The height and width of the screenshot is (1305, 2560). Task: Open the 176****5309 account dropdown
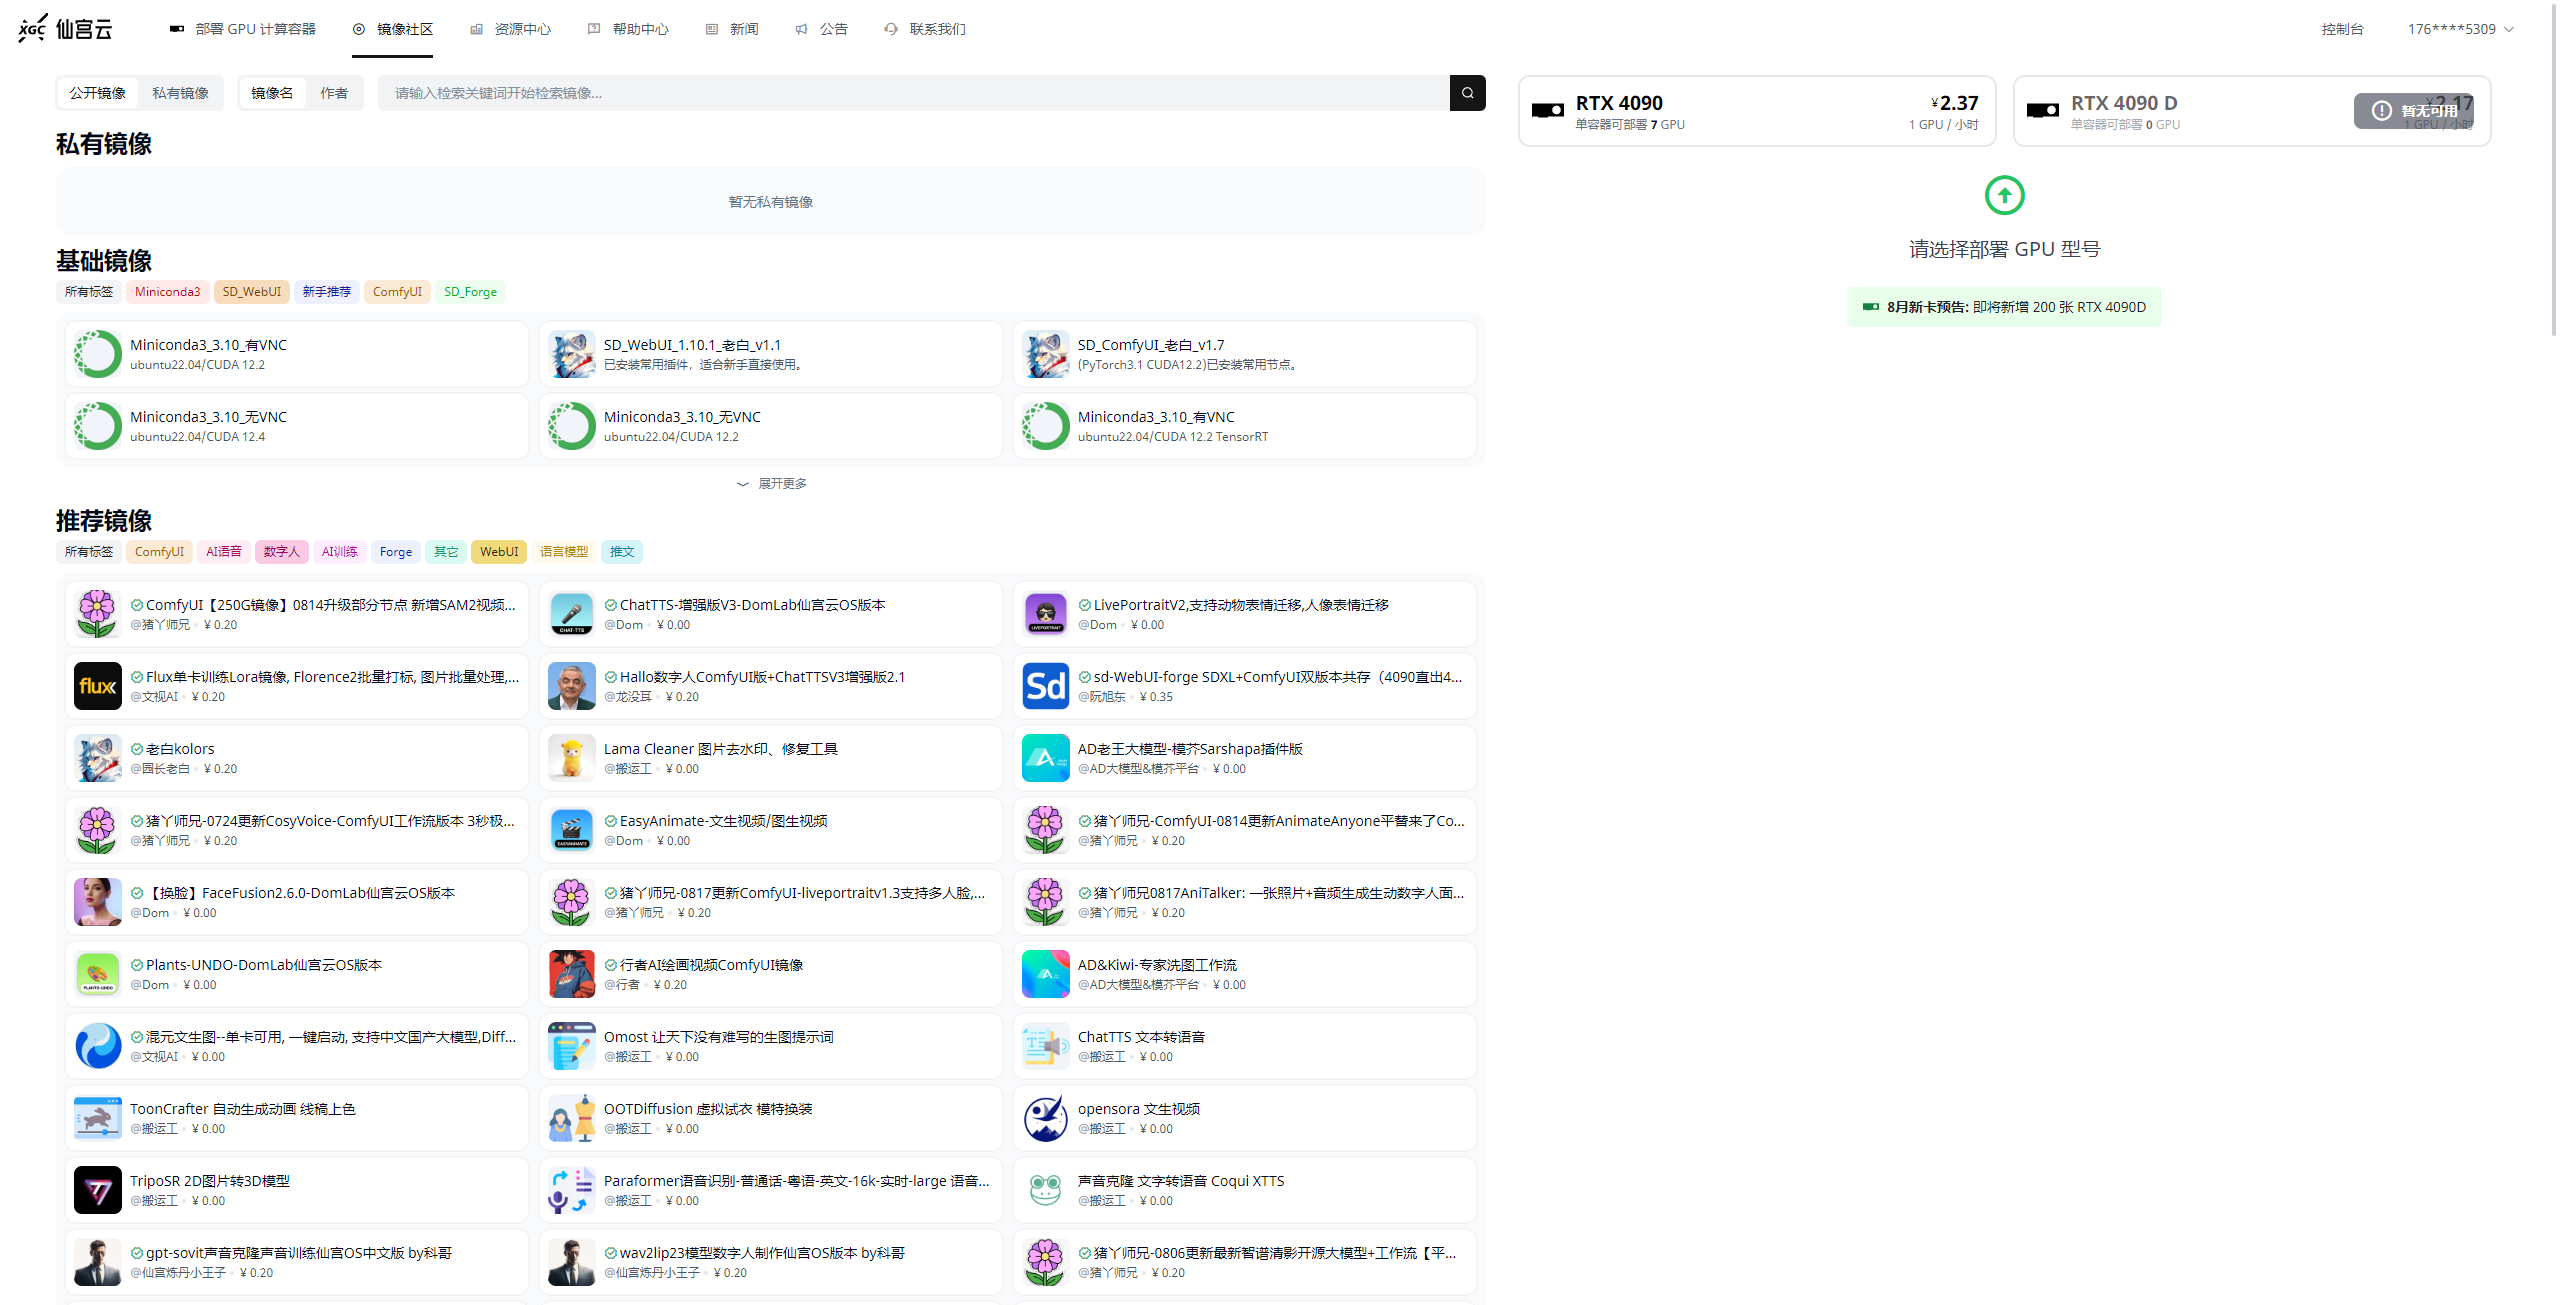pos(2460,29)
